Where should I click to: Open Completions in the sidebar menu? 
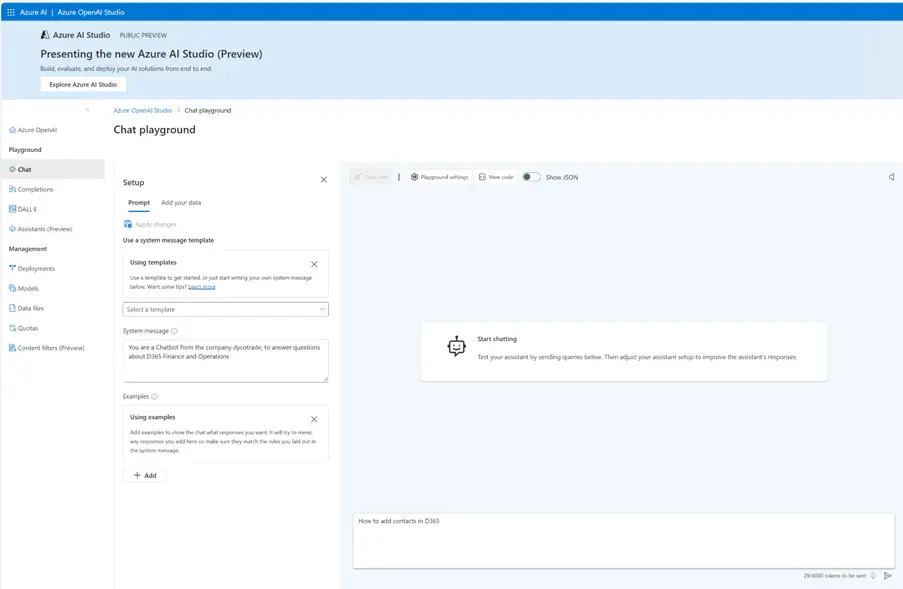(x=35, y=189)
